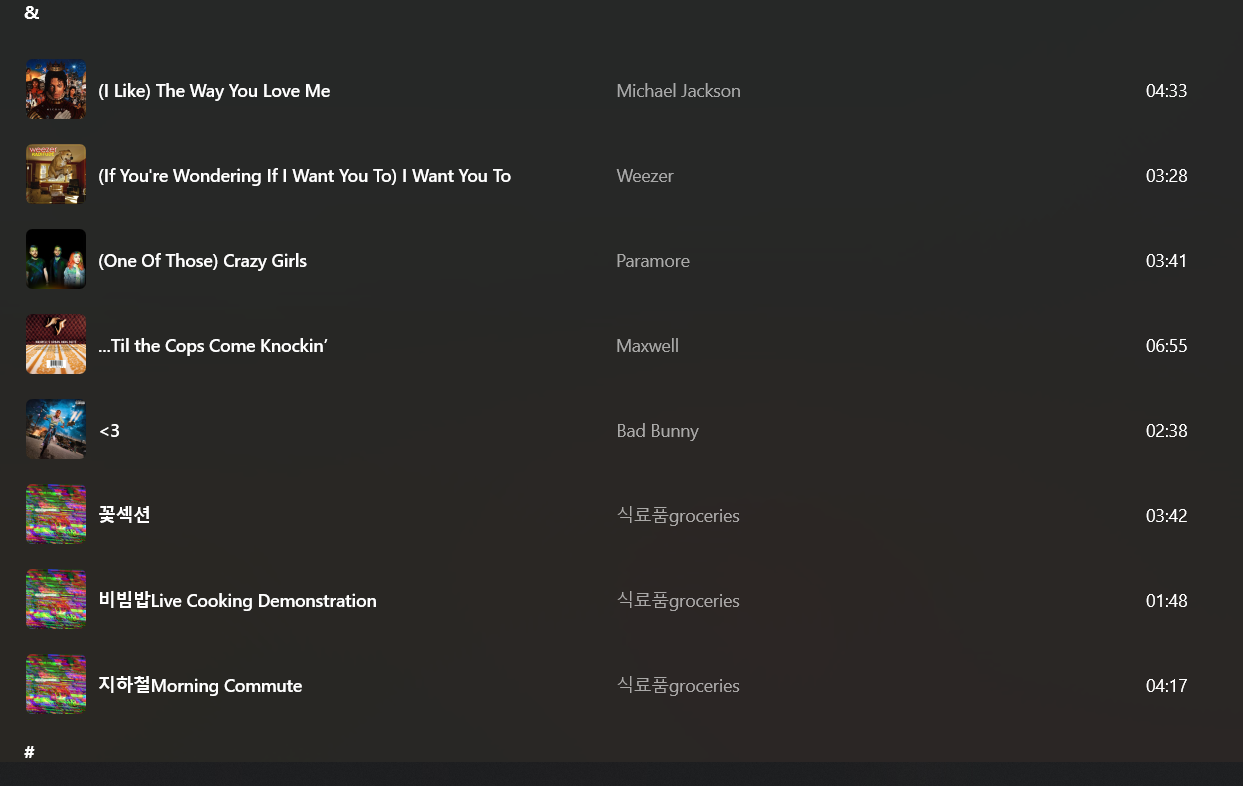Click Bad Bunny album cover thumbnail

click(56, 430)
